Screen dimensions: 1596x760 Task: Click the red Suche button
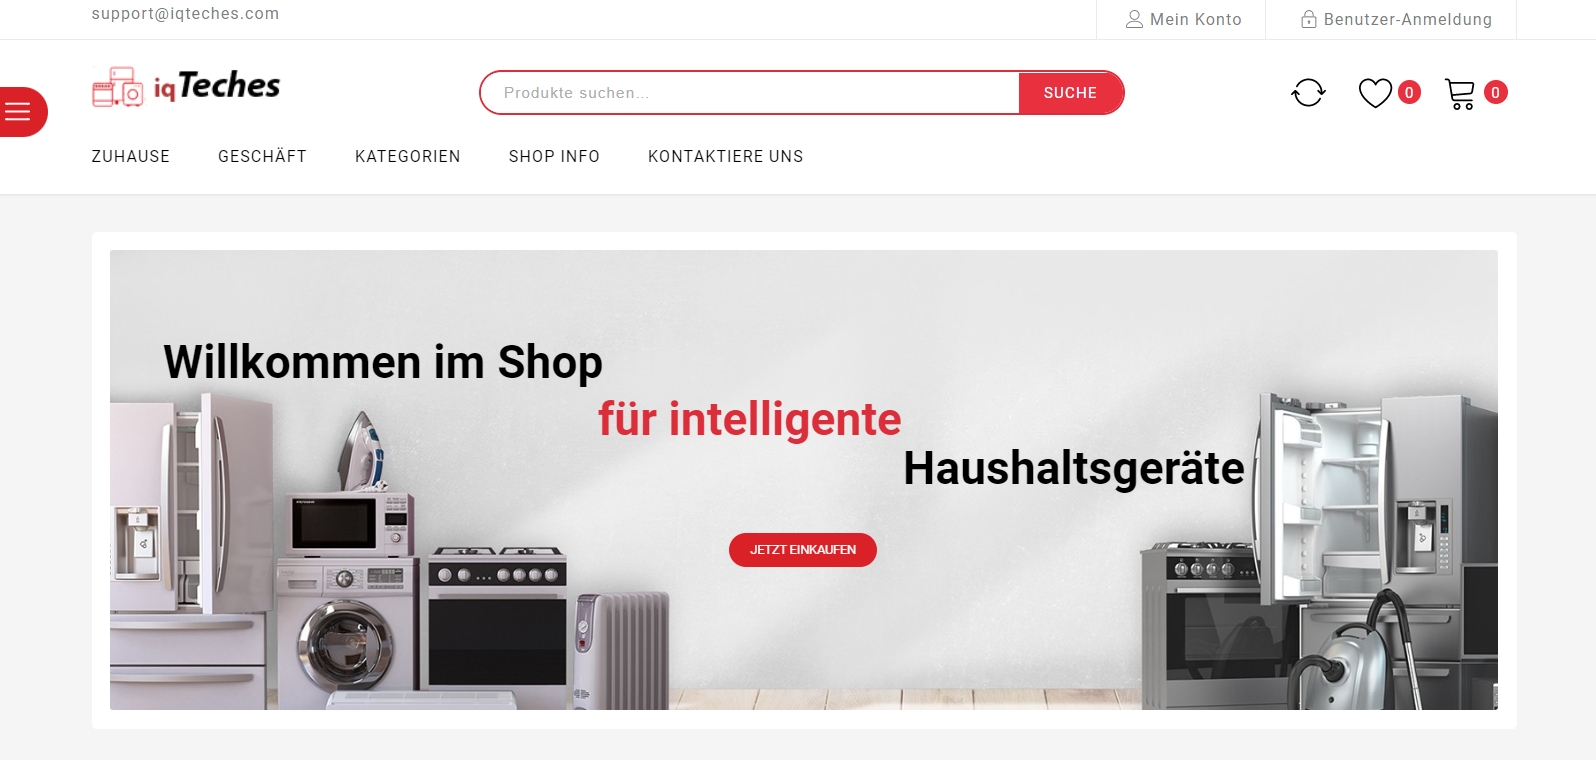coord(1070,93)
